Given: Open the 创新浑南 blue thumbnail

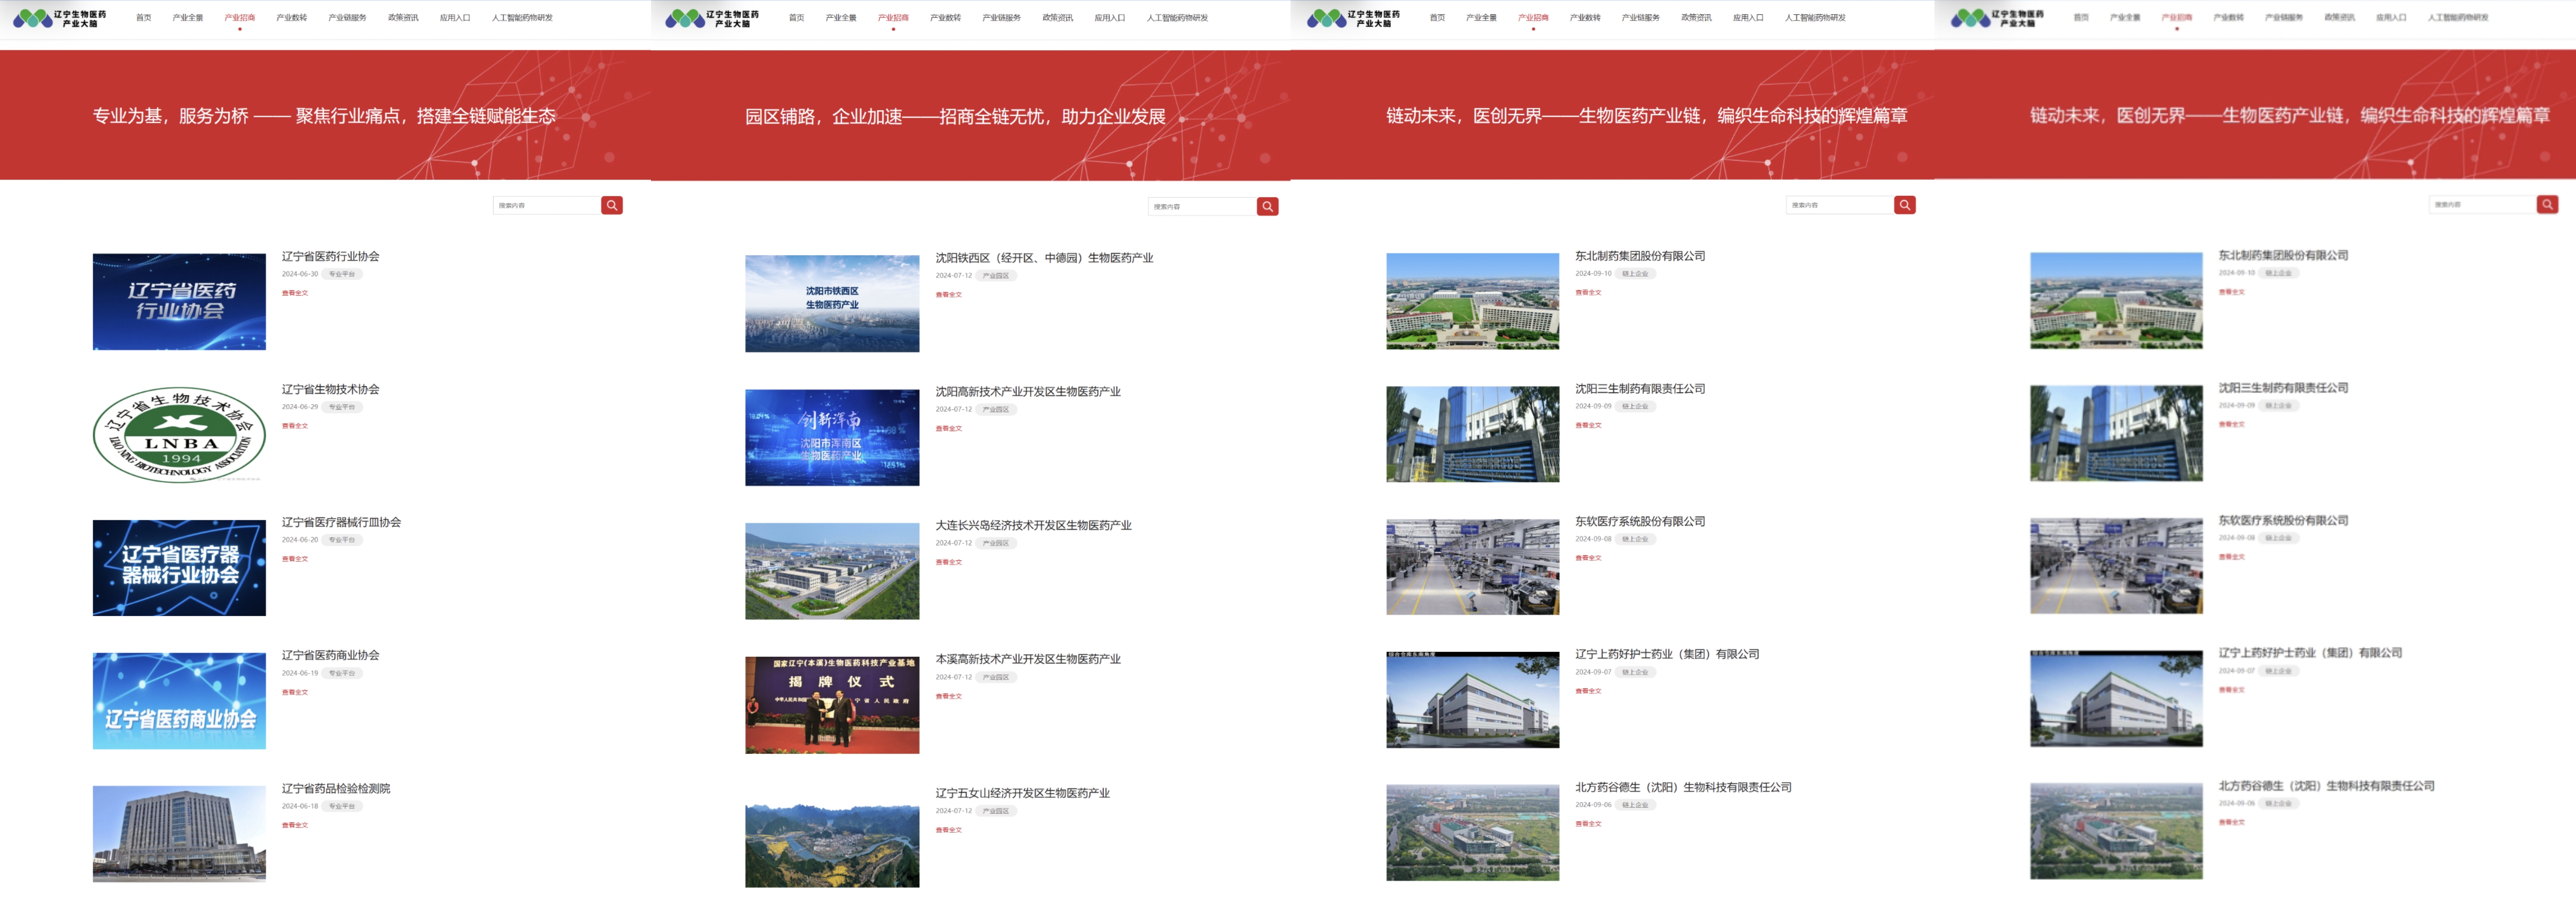Looking at the screenshot, I should click(x=832, y=437).
